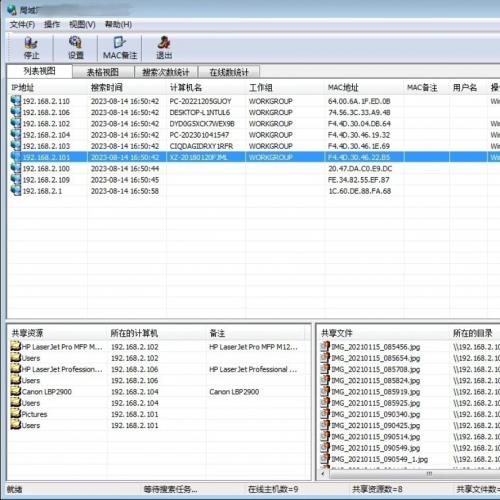Click the computer icon for 192.168.2.100
Image resolution: width=500 pixels, height=500 pixels.
point(16,168)
